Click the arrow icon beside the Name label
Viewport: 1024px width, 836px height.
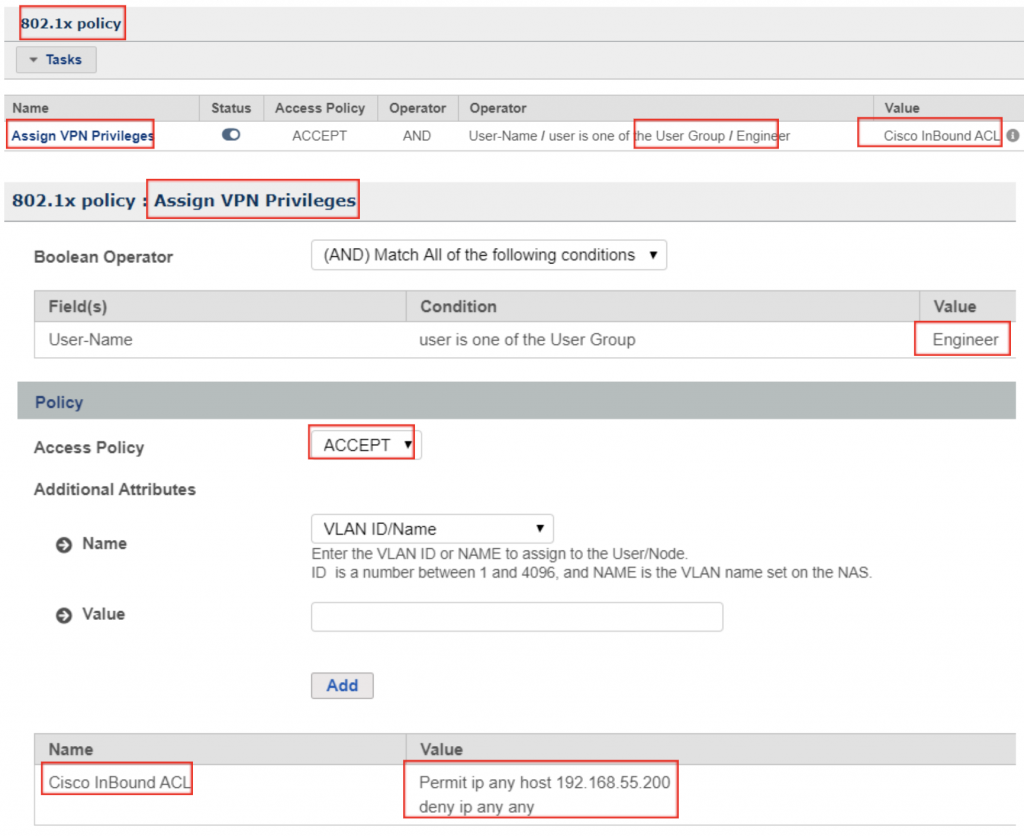[64, 545]
